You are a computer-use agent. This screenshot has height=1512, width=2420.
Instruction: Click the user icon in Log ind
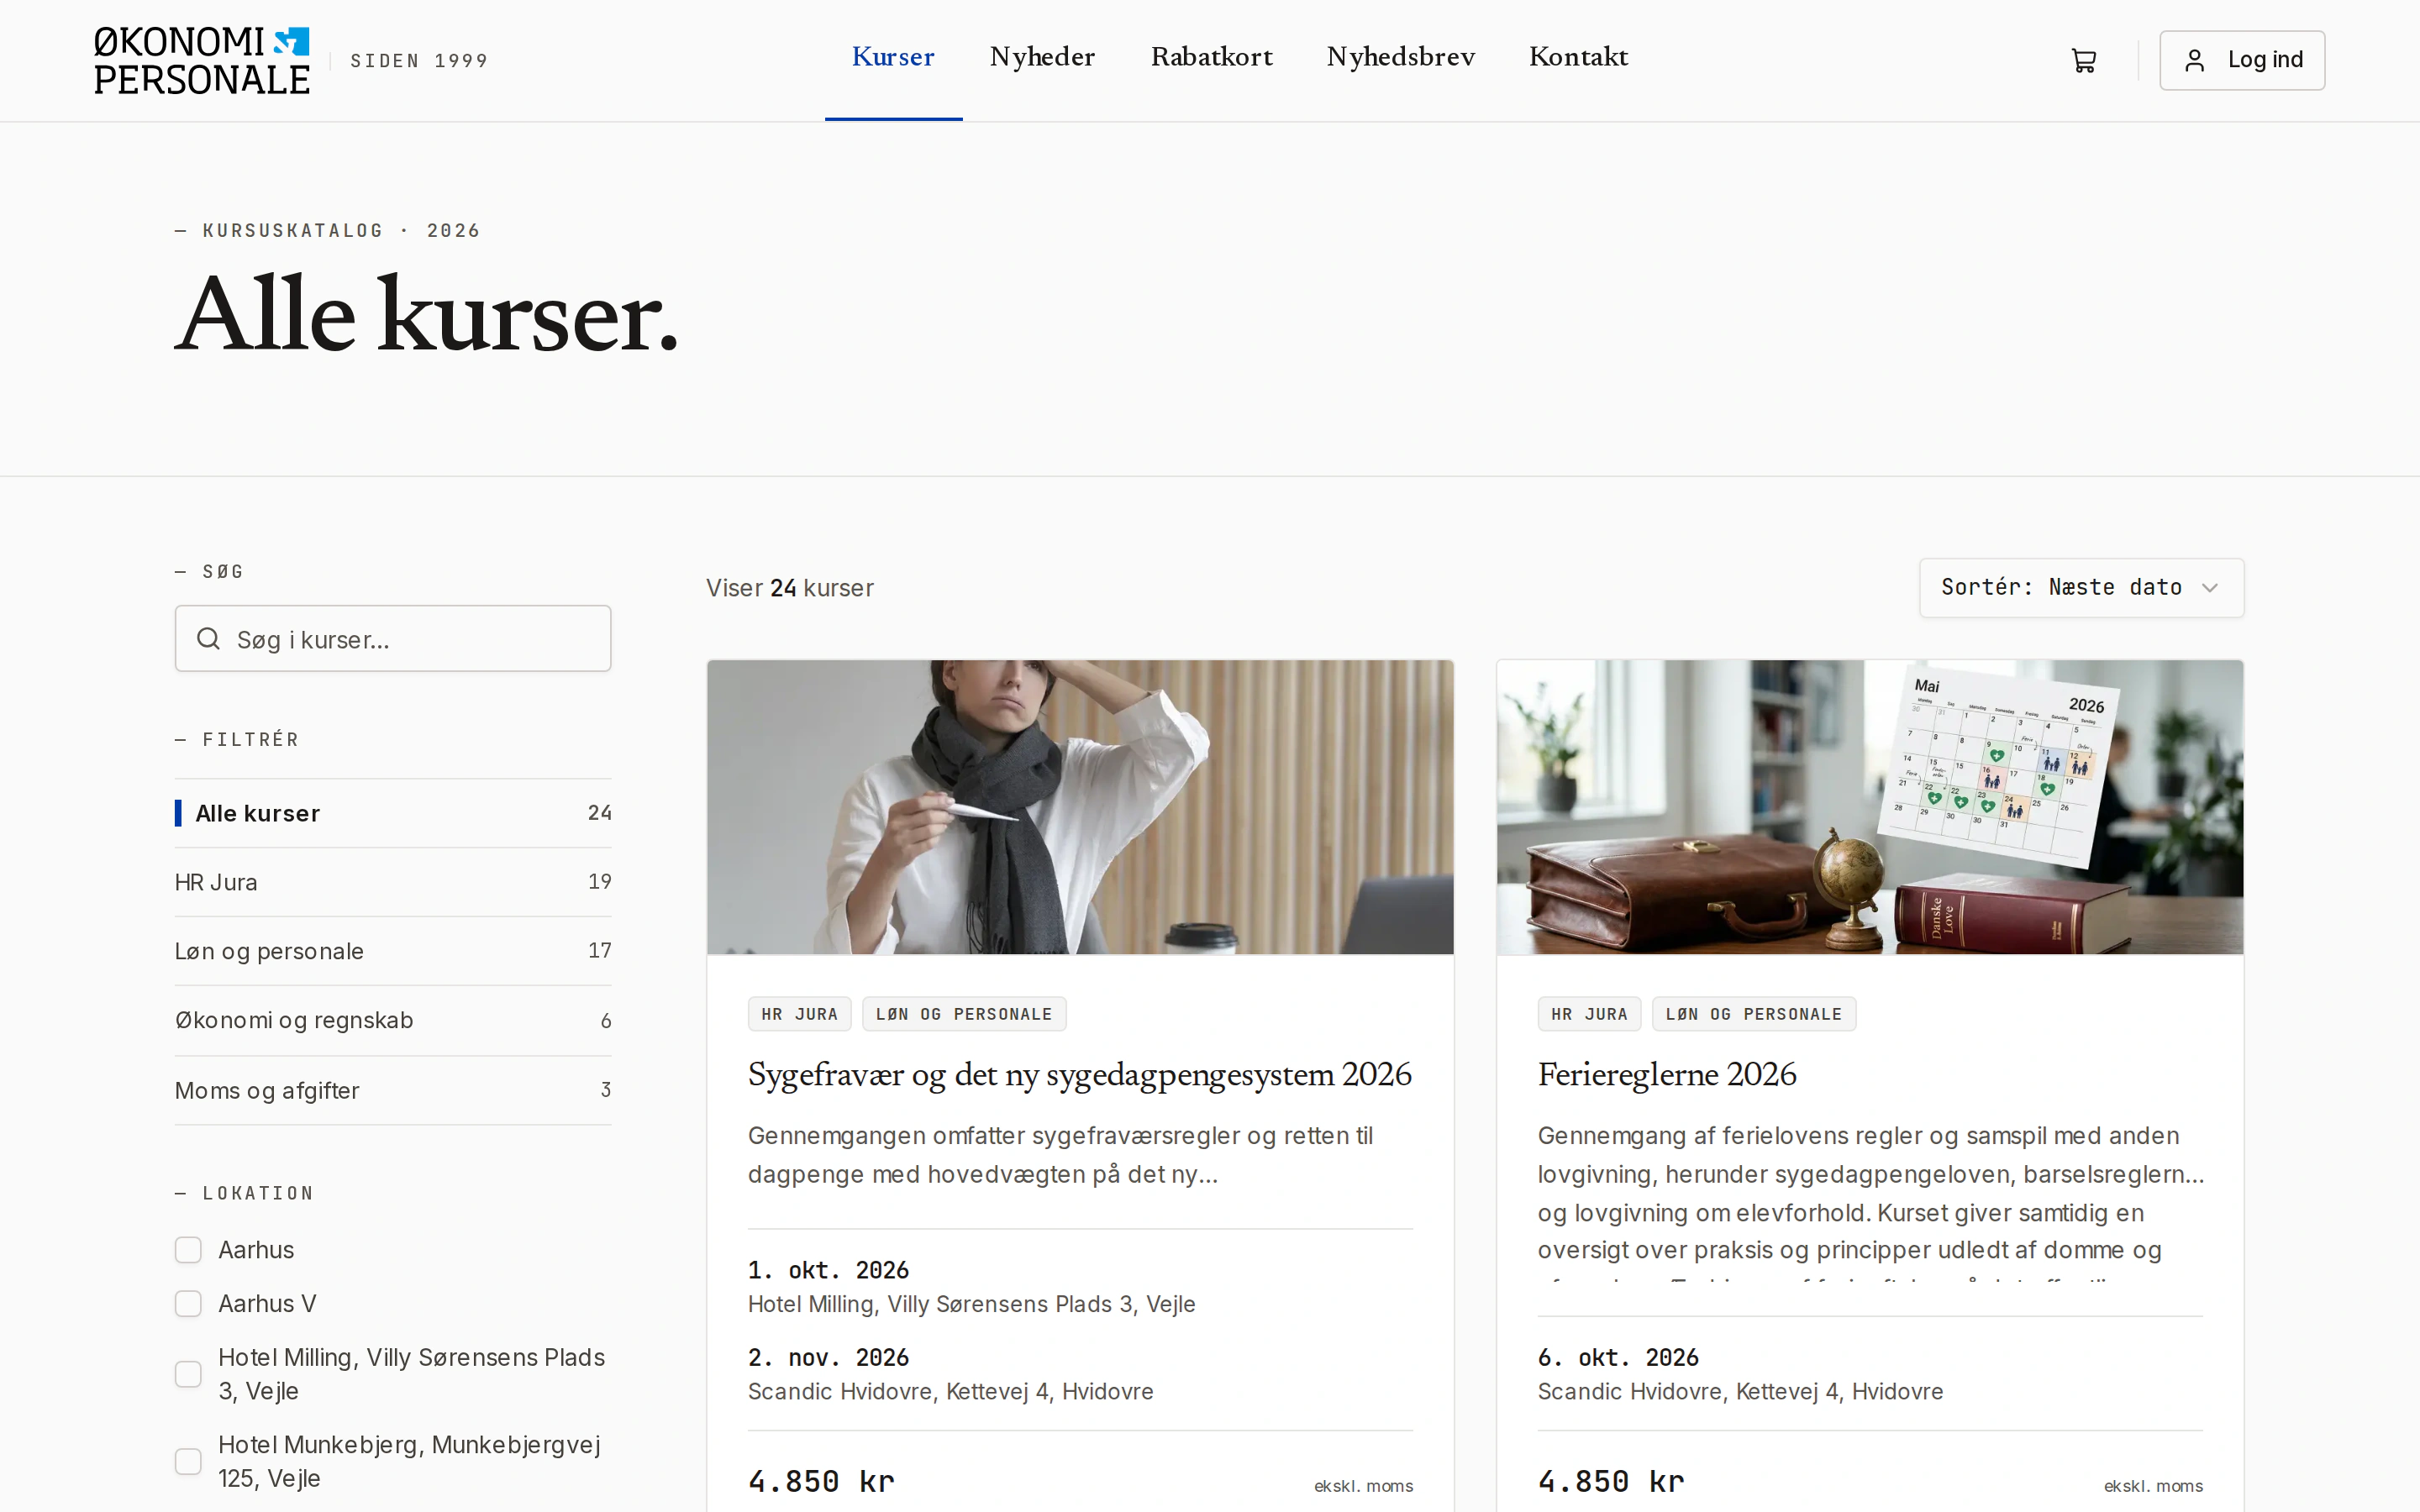click(2194, 61)
